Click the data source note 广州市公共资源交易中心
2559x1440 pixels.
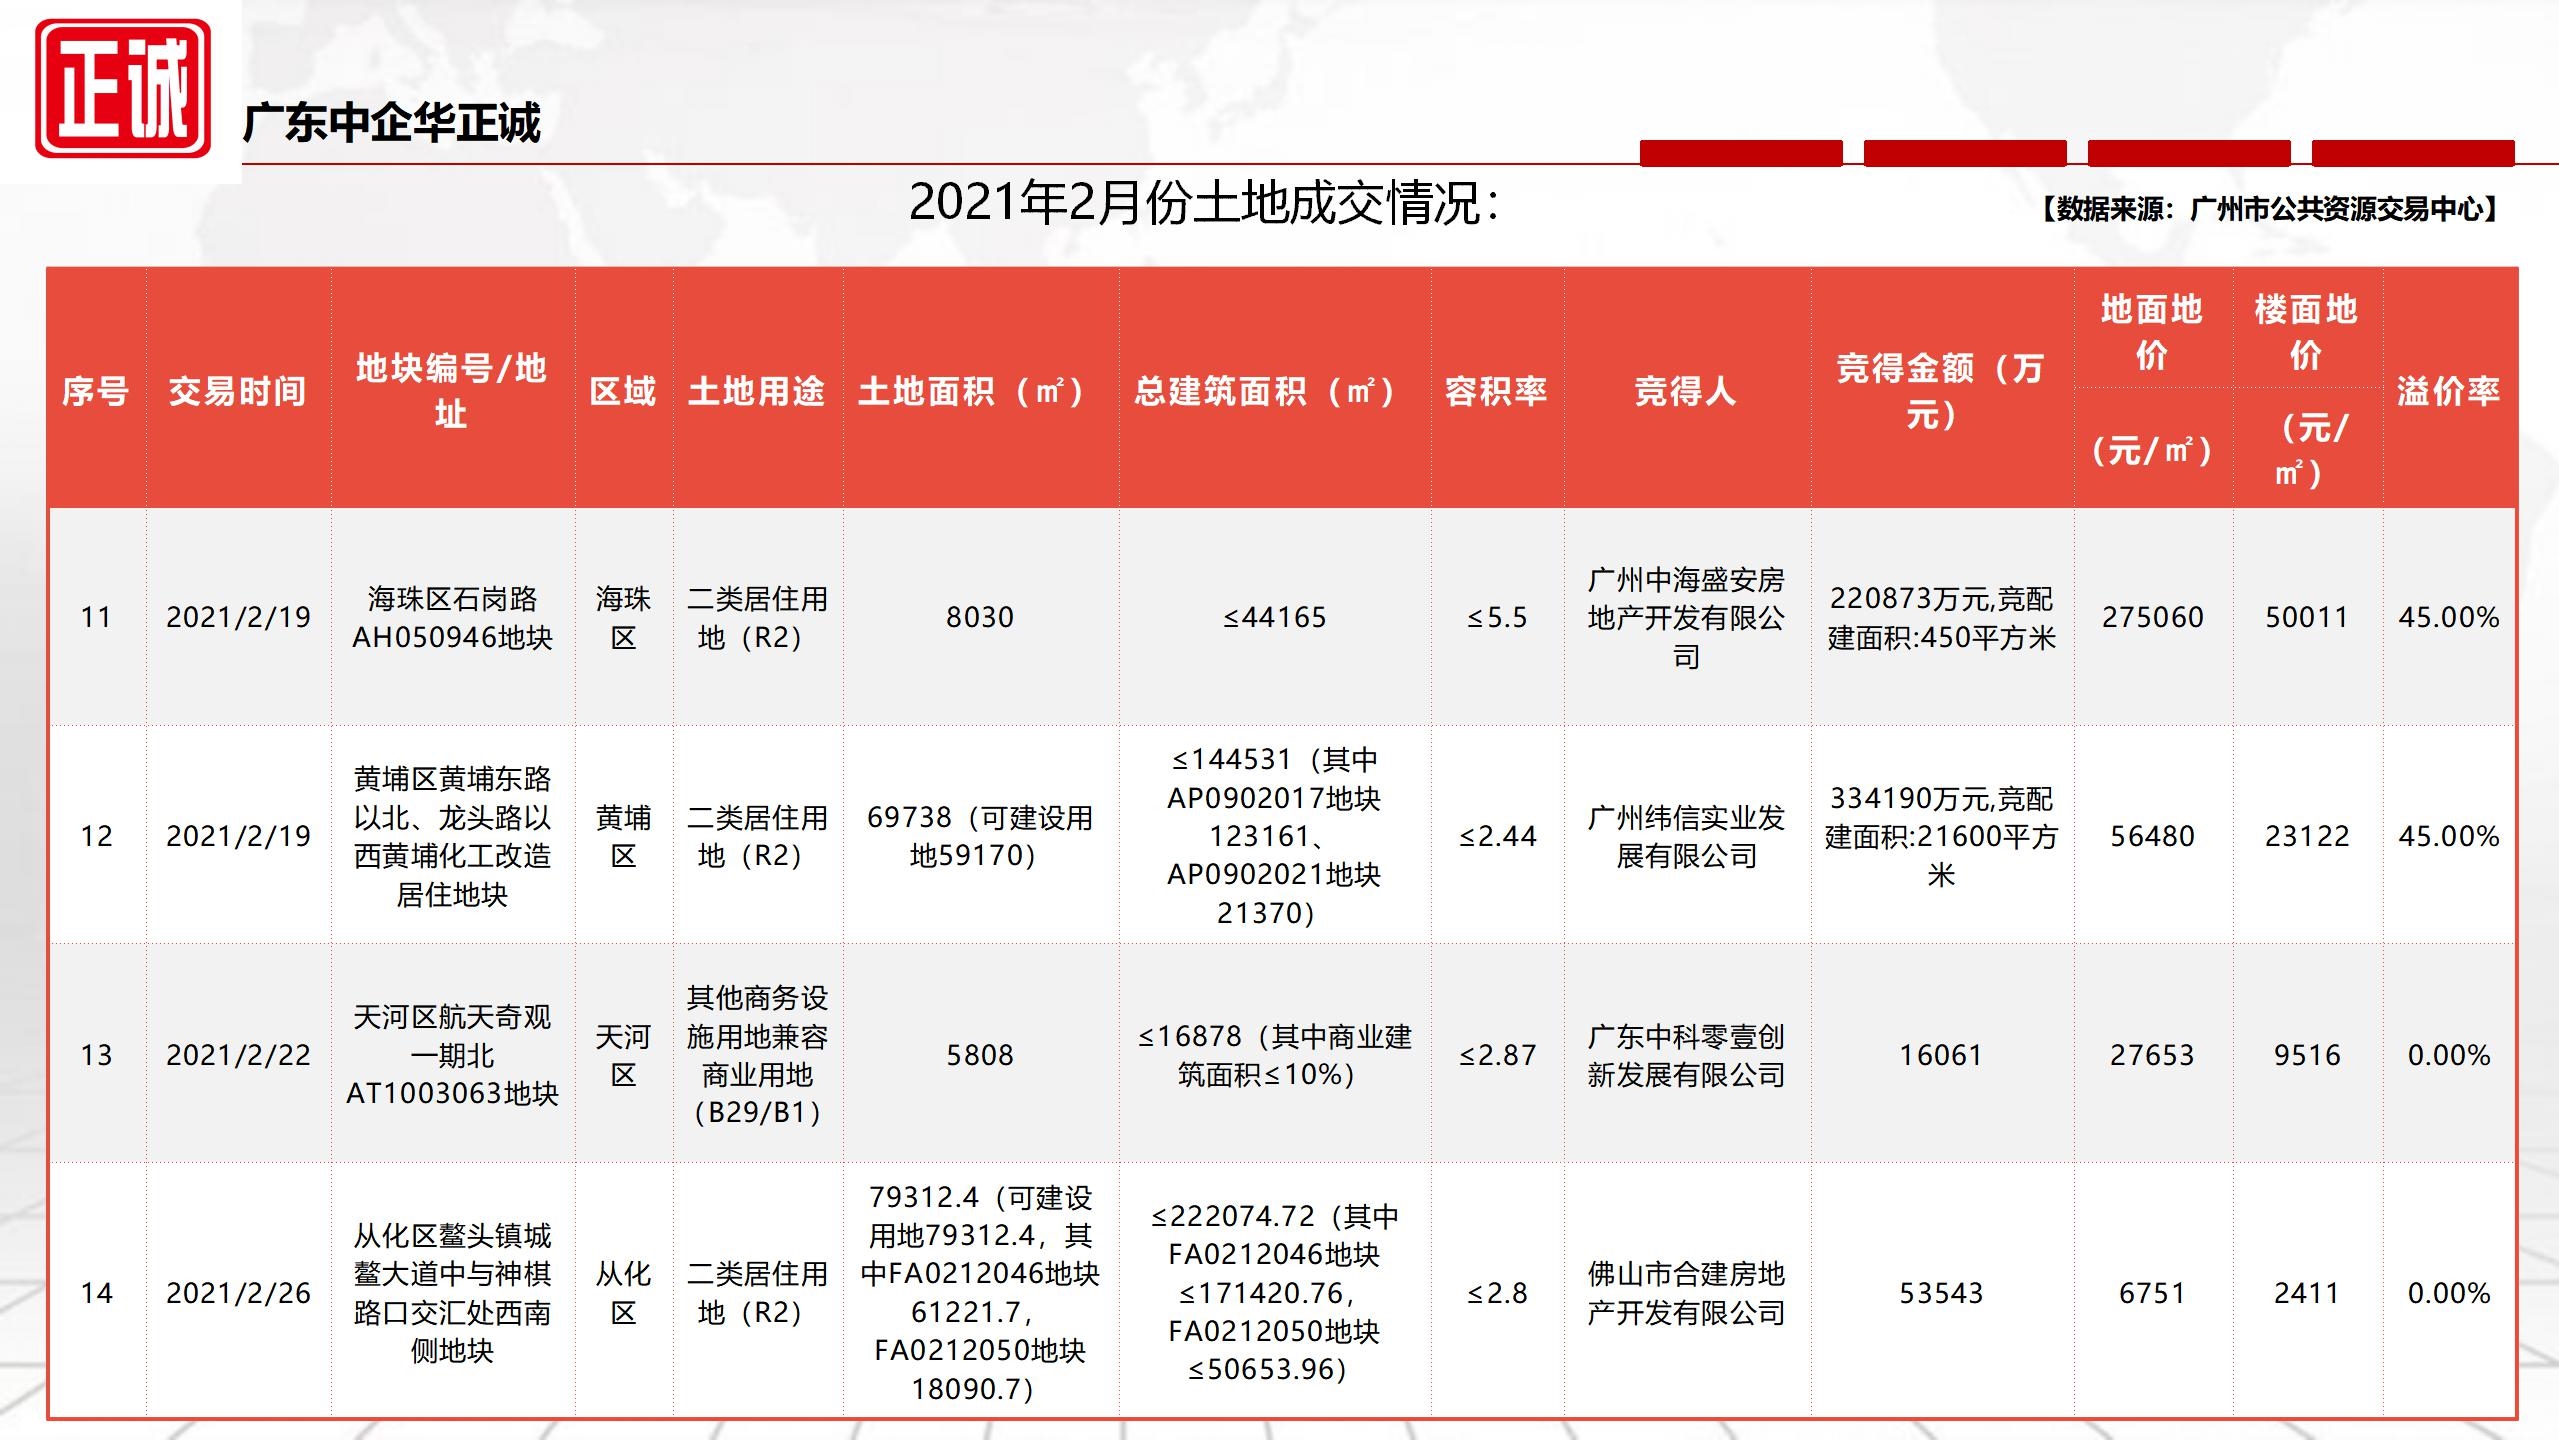(2268, 209)
